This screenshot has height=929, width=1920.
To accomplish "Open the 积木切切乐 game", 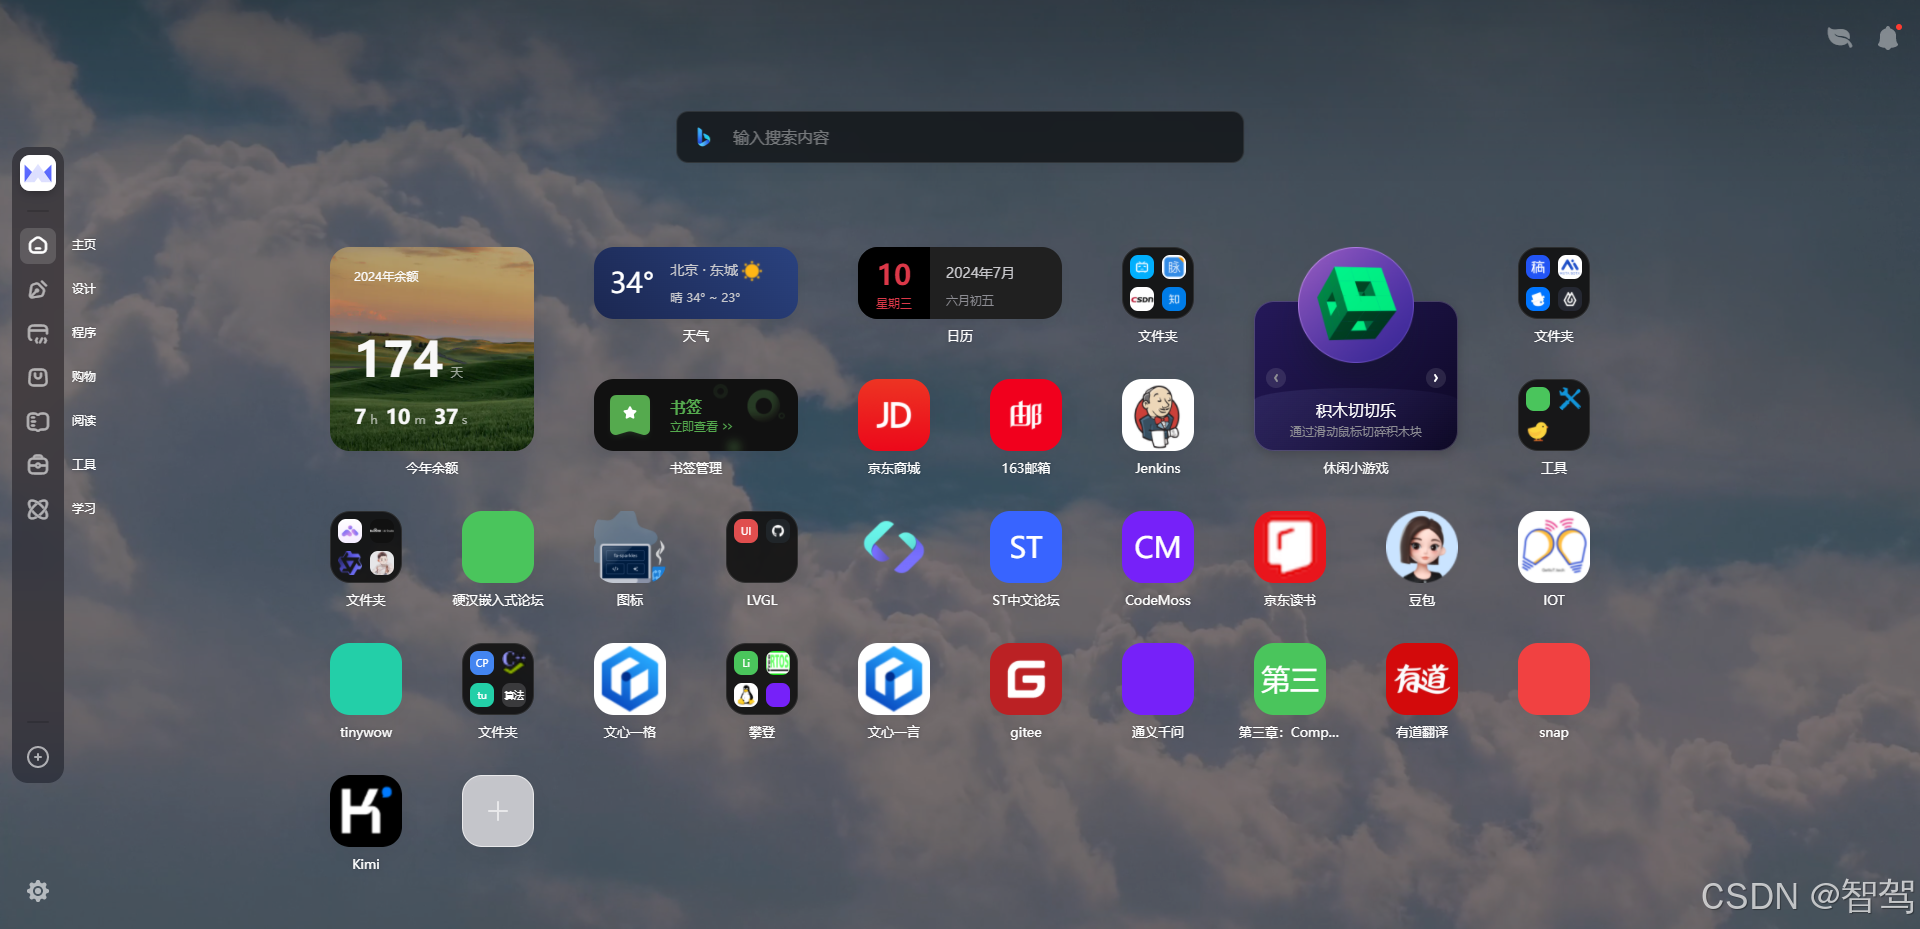I will point(1356,348).
